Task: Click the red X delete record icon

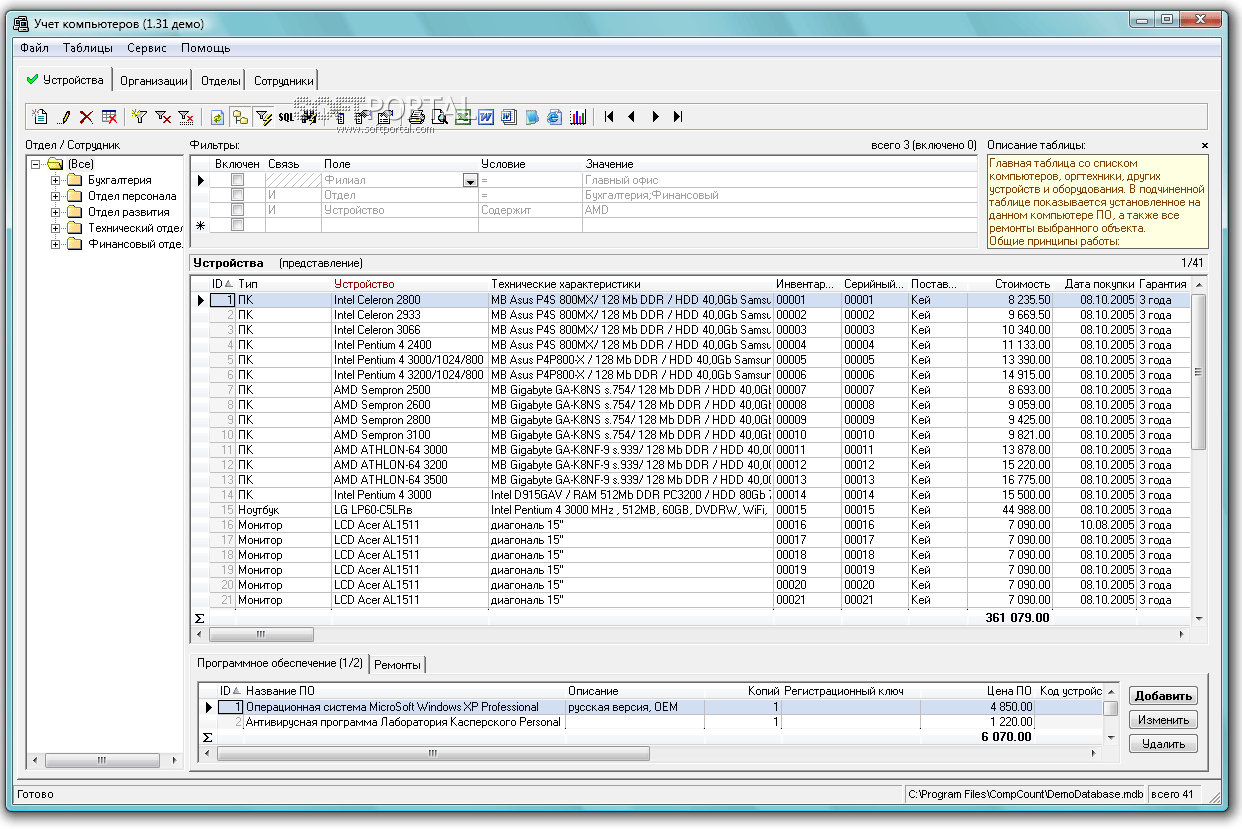Action: [x=86, y=117]
